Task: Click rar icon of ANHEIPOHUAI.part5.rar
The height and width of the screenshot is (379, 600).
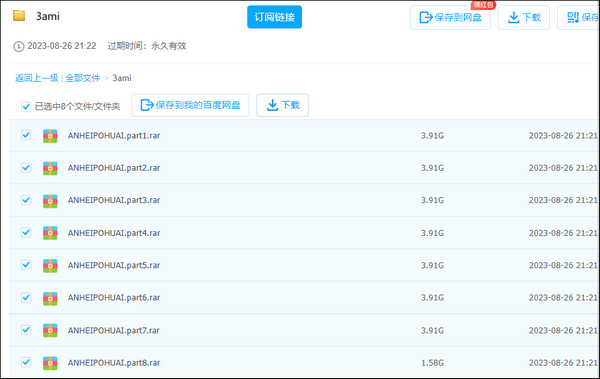Action: [x=50, y=265]
